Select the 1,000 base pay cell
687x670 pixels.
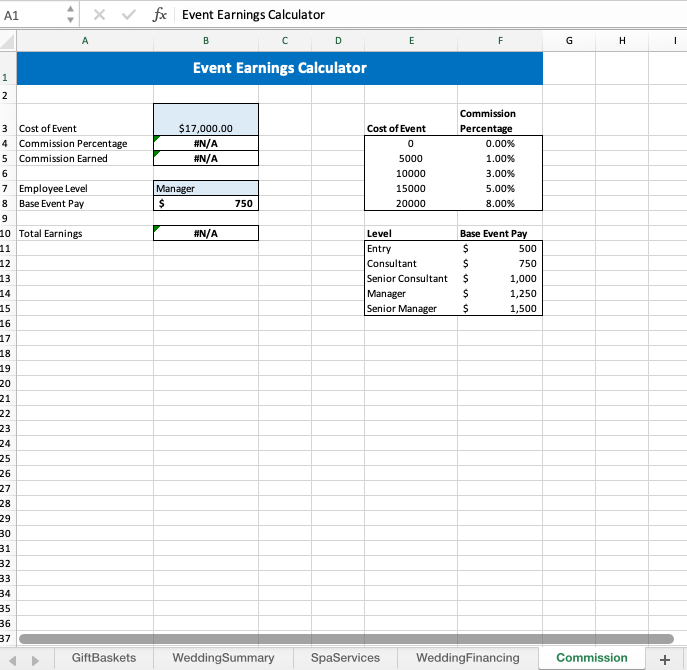(500, 278)
